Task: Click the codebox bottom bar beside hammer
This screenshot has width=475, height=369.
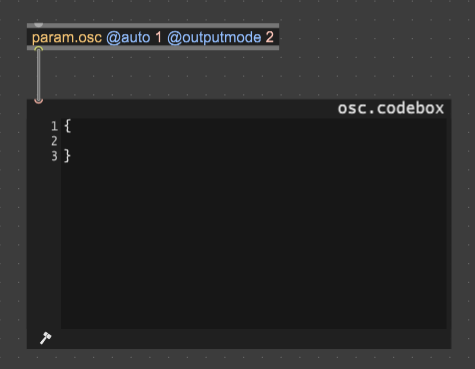Action: click(250, 339)
